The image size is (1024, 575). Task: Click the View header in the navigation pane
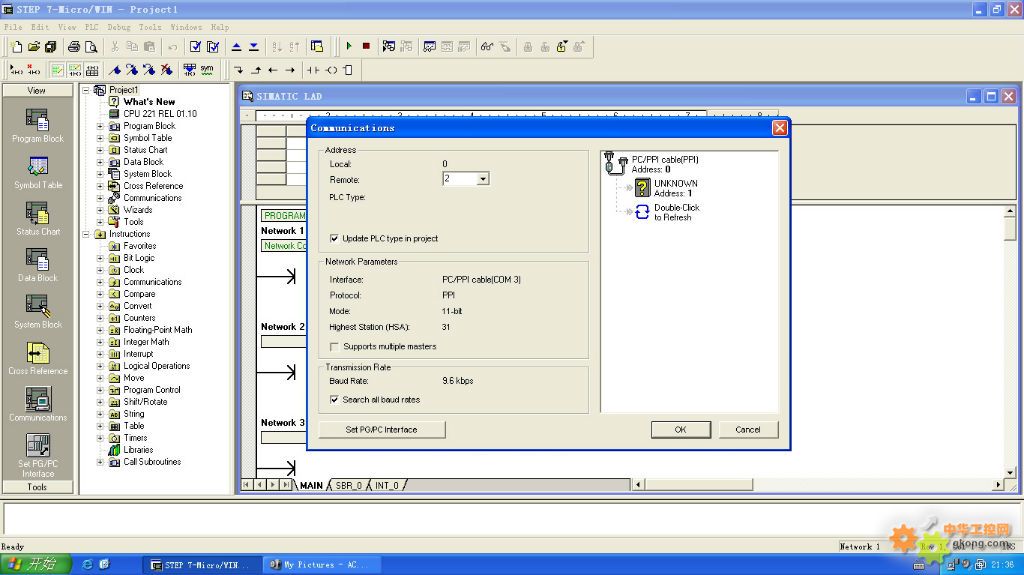[x=37, y=90]
